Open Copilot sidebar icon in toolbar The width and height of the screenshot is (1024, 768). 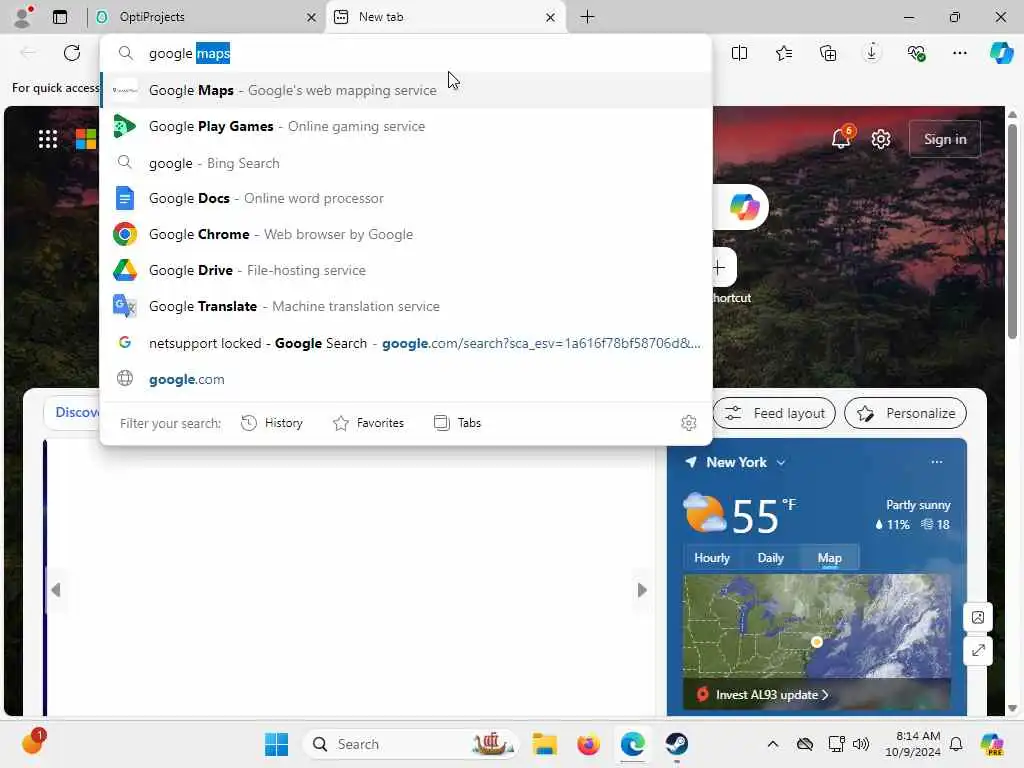click(1001, 53)
